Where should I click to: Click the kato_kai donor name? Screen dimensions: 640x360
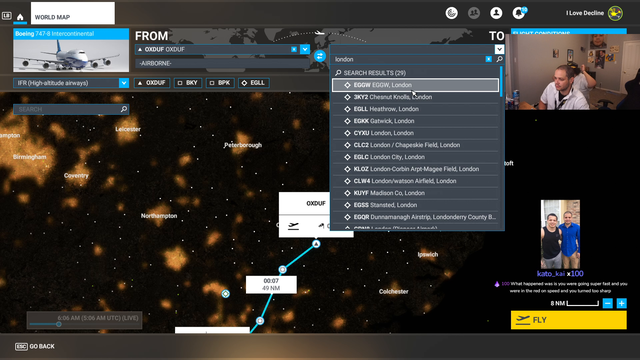(x=551, y=274)
